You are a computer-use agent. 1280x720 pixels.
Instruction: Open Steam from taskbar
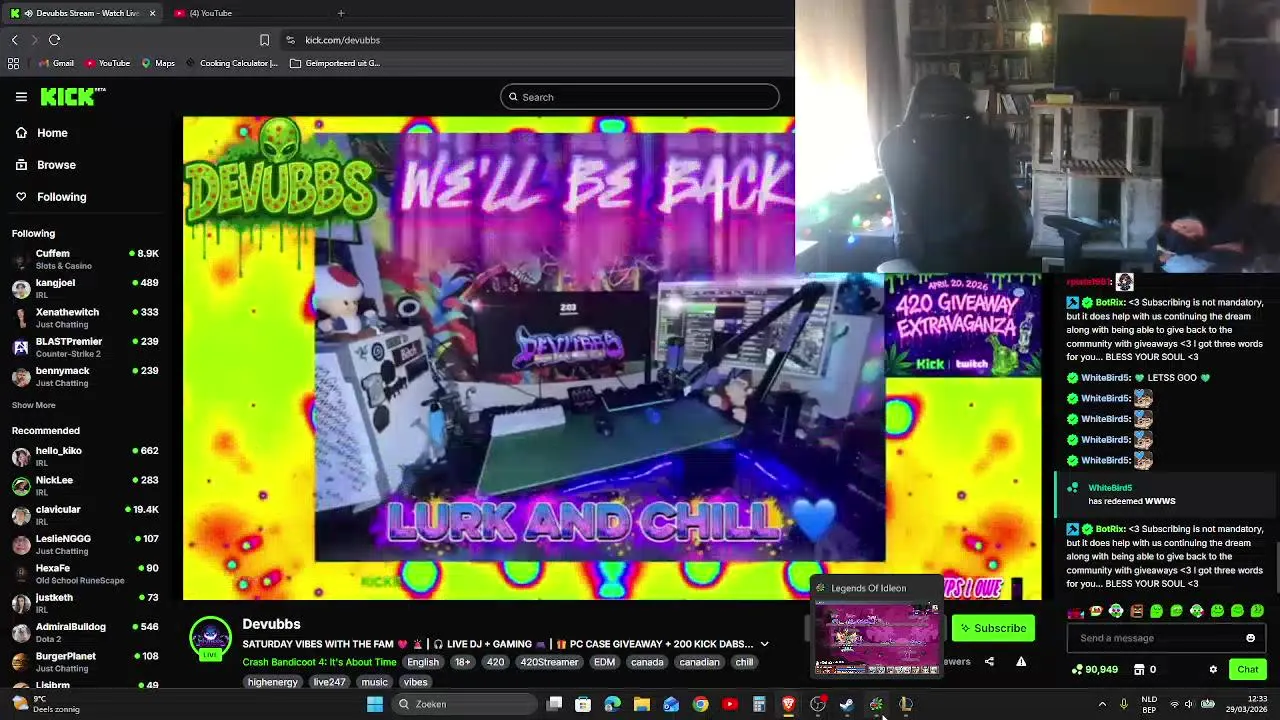(847, 704)
